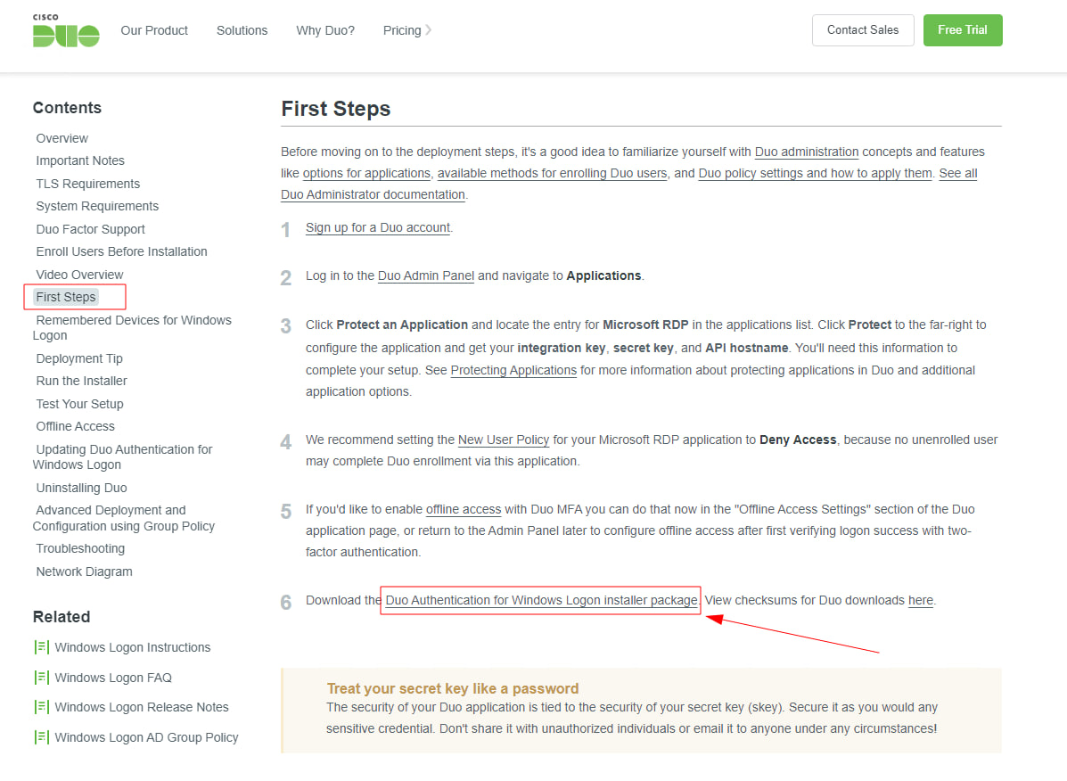
Task: Open Network Diagram section
Action: (x=84, y=571)
